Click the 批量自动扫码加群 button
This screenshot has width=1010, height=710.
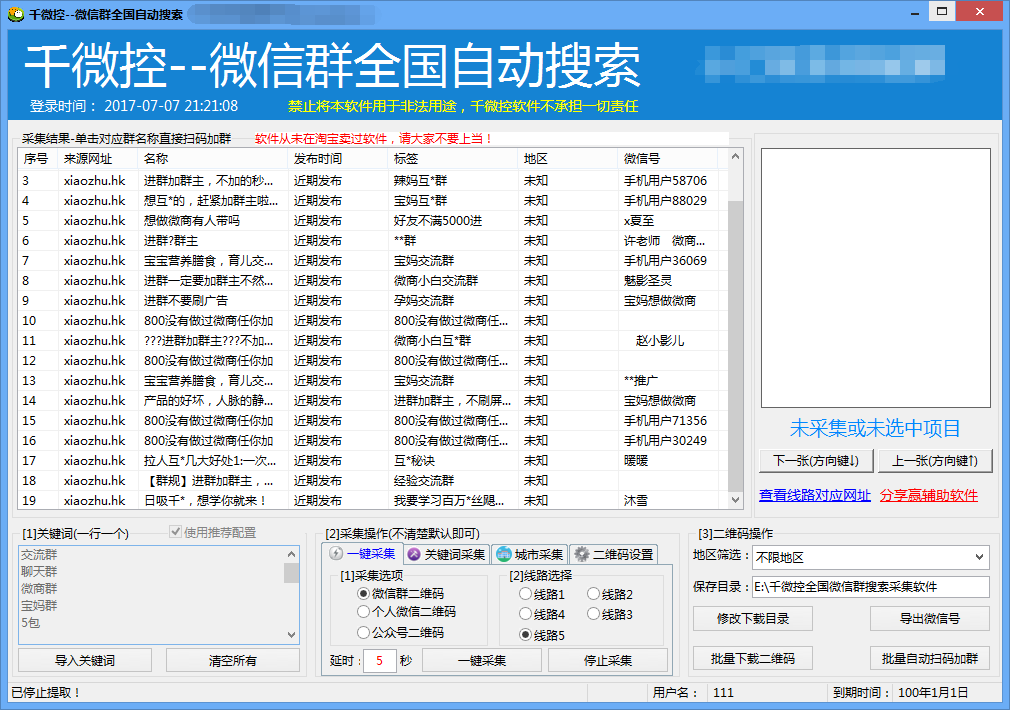click(x=929, y=658)
